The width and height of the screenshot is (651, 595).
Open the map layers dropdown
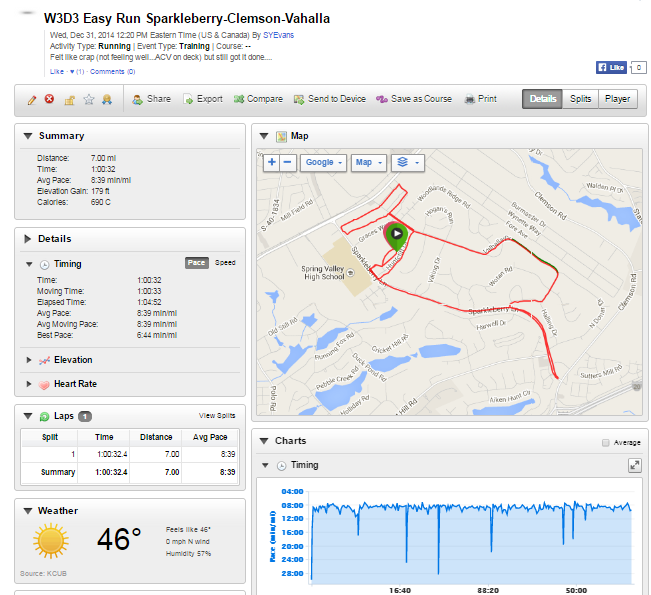coord(406,162)
